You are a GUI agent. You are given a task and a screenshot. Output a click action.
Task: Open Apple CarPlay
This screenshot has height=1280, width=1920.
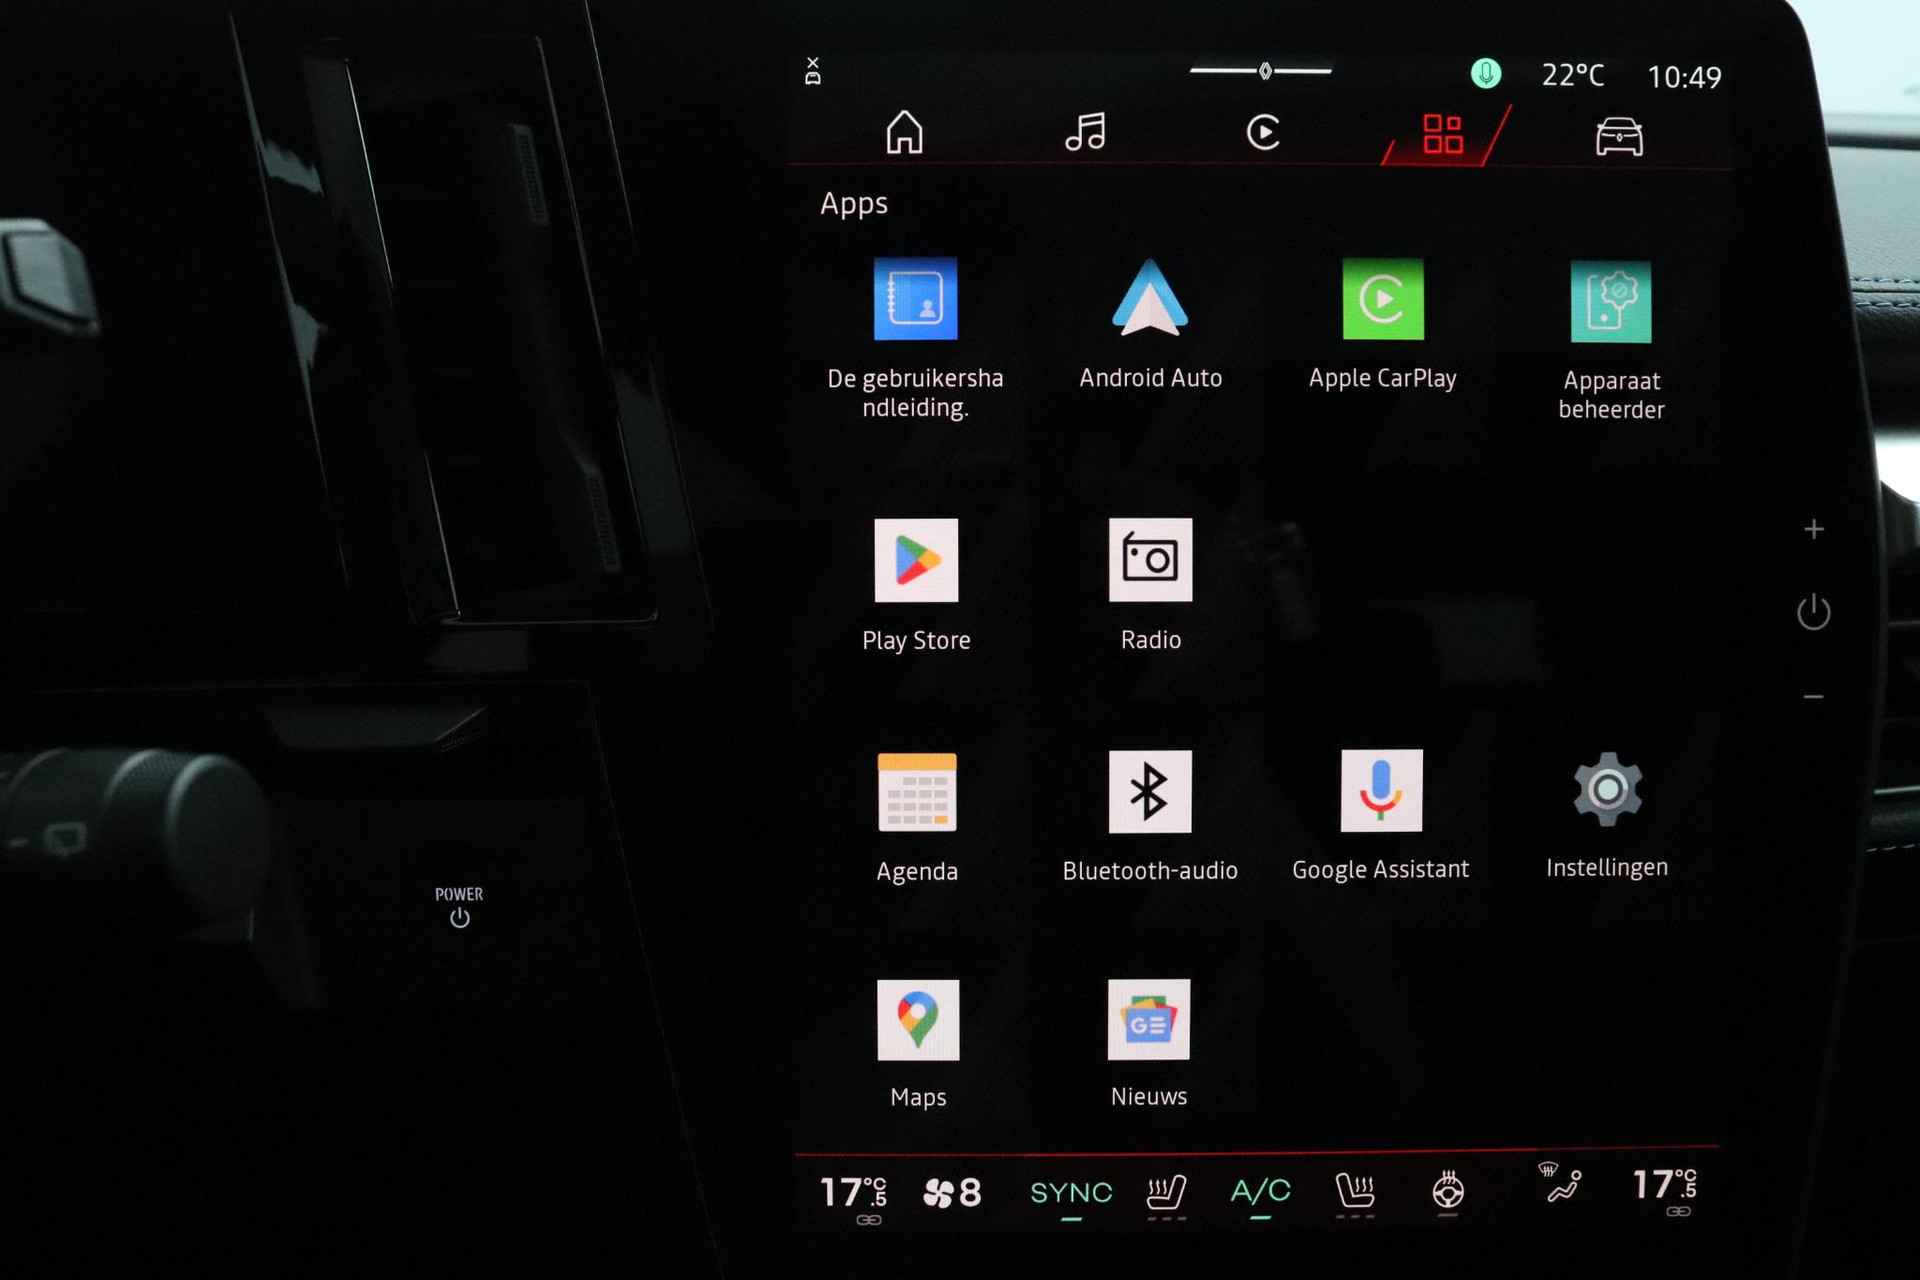click(1383, 299)
